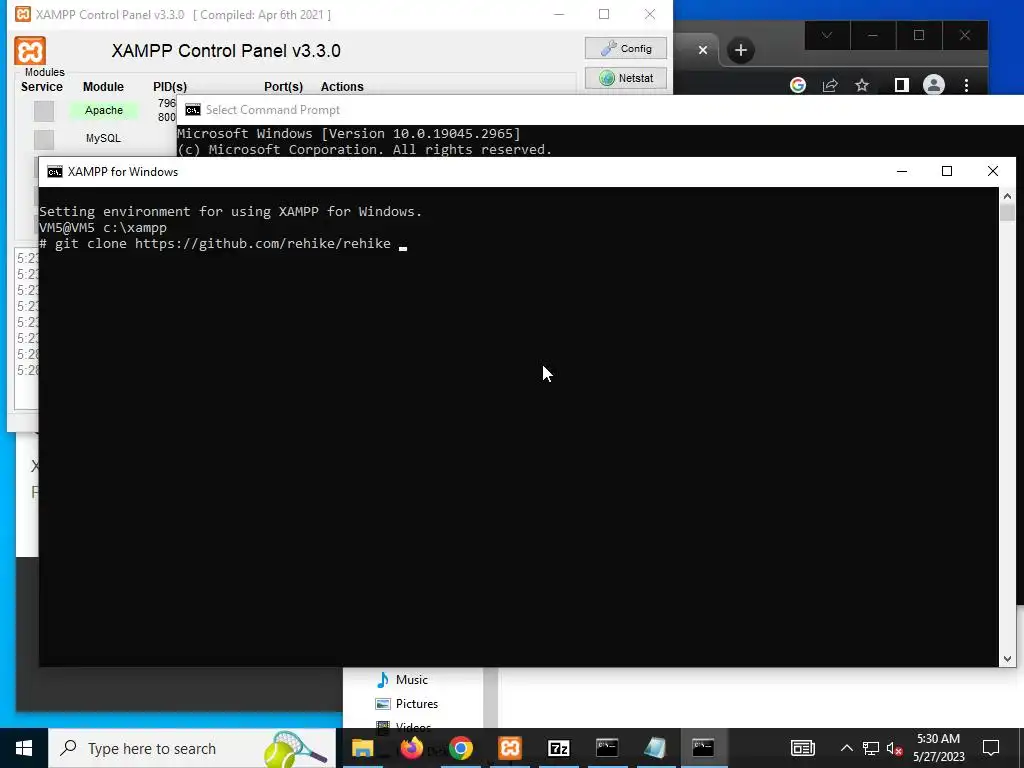Open 7-Zip from taskbar
The height and width of the screenshot is (768, 1024).
pyautogui.click(x=559, y=748)
